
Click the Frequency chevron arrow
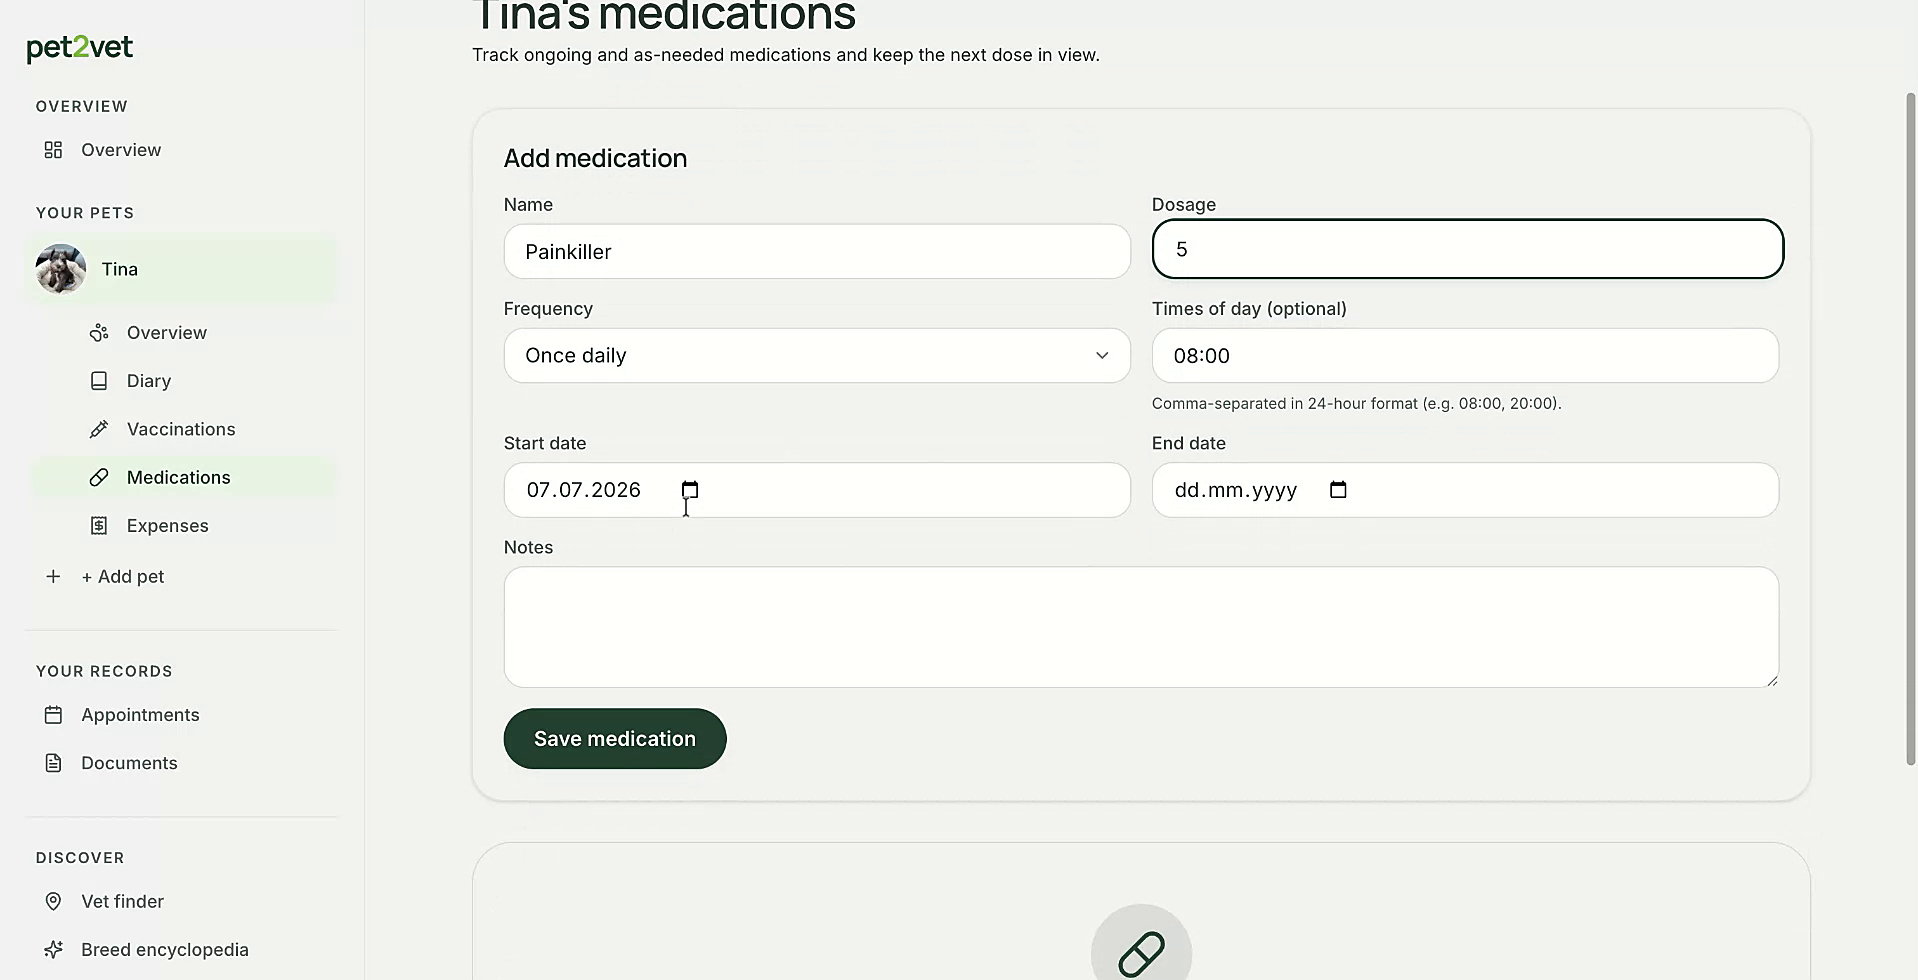[1102, 355]
